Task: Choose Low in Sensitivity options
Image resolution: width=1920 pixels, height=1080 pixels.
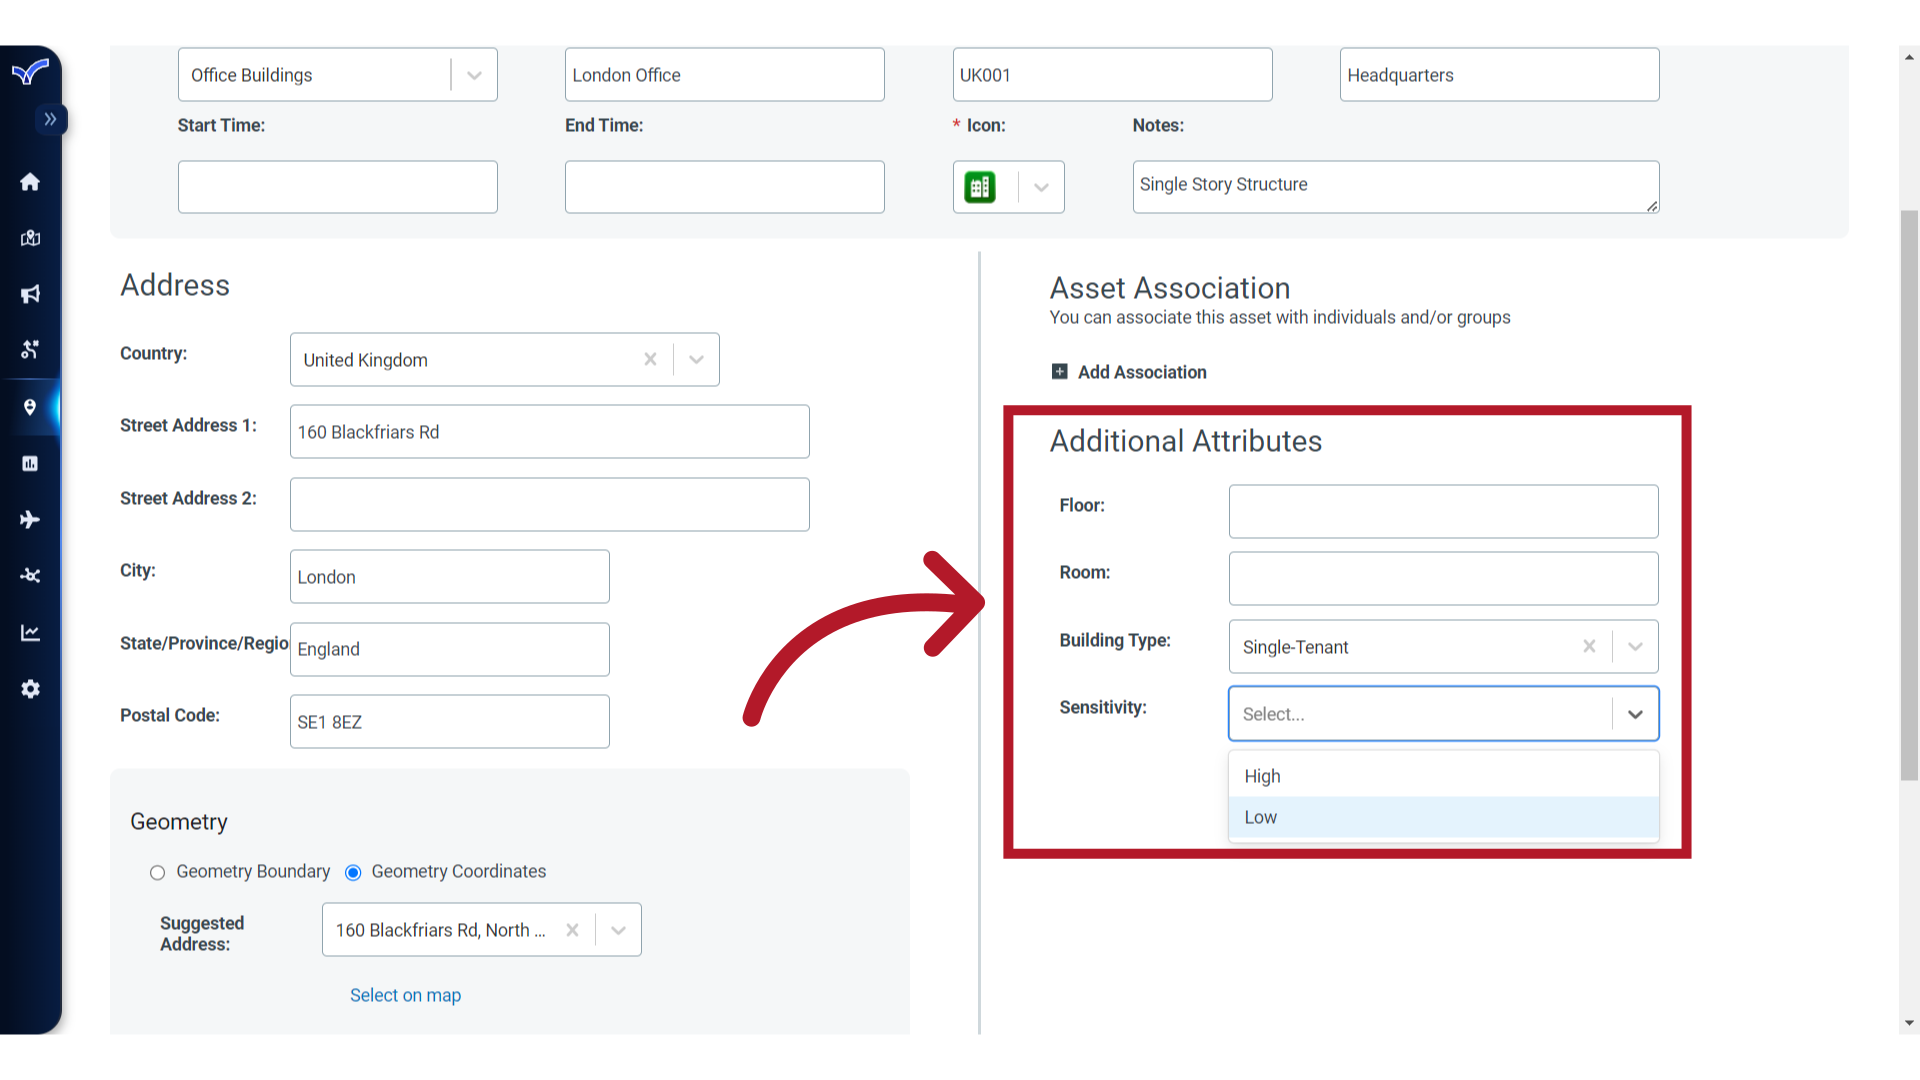Action: coord(1443,817)
